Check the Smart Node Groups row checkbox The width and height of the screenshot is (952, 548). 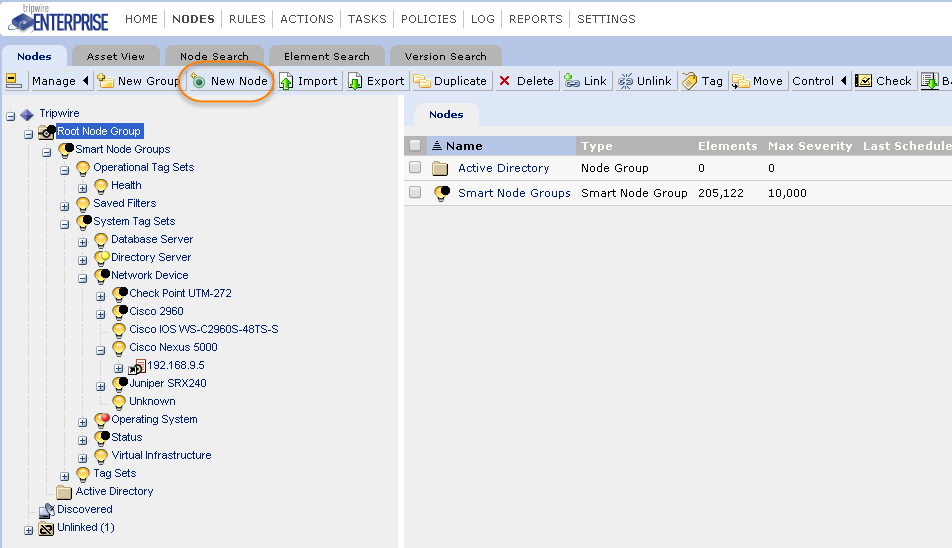click(415, 192)
